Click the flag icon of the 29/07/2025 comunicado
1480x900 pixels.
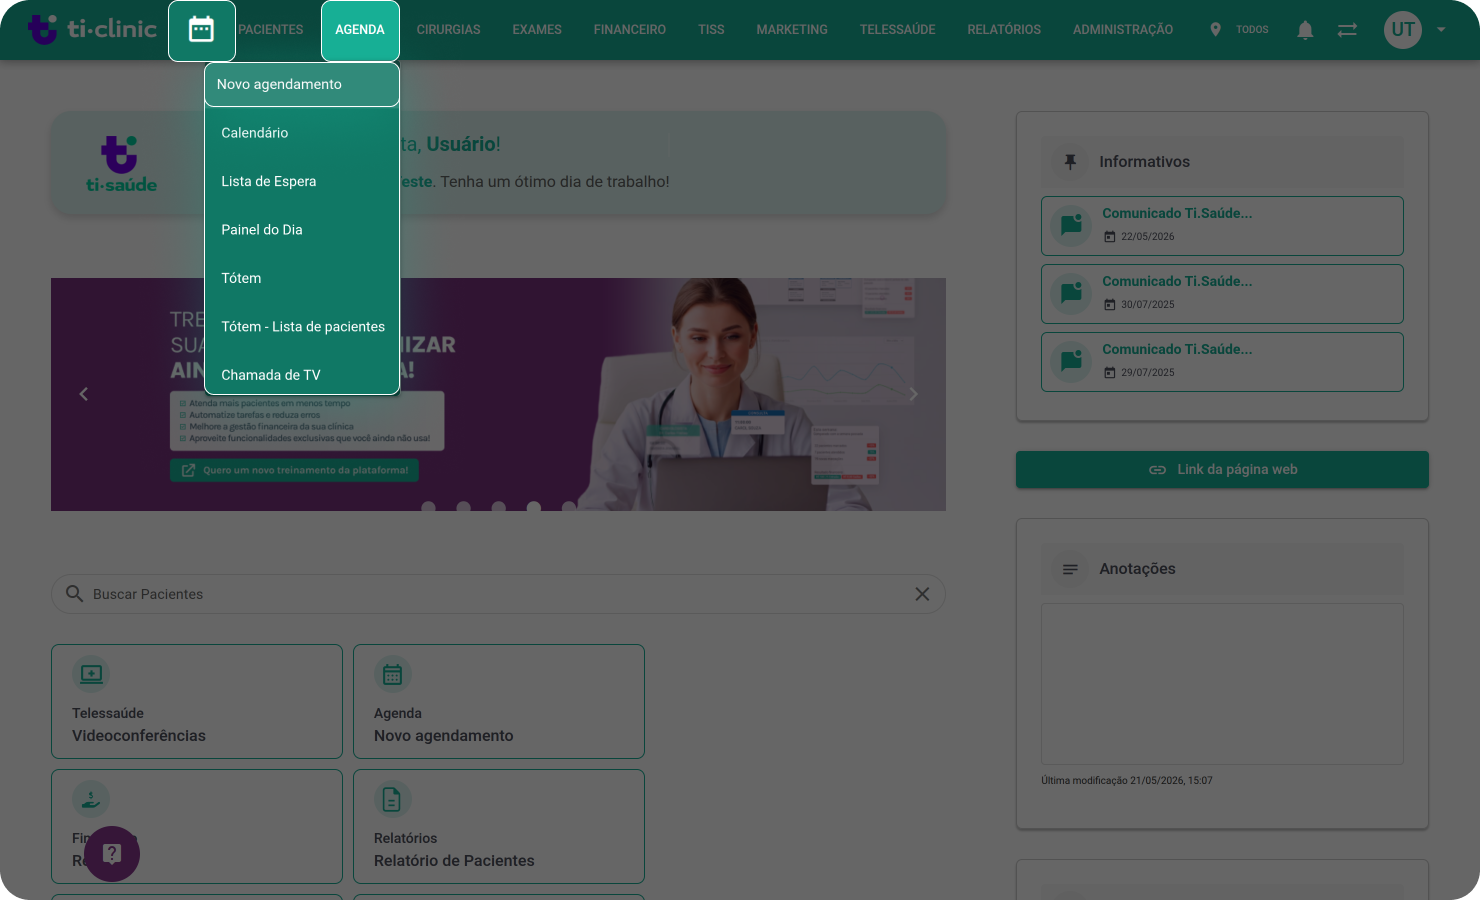(1071, 361)
